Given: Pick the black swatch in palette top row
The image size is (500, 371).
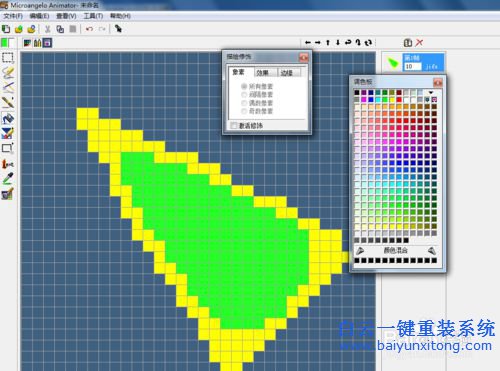Looking at the screenshot, I should coord(357,92).
